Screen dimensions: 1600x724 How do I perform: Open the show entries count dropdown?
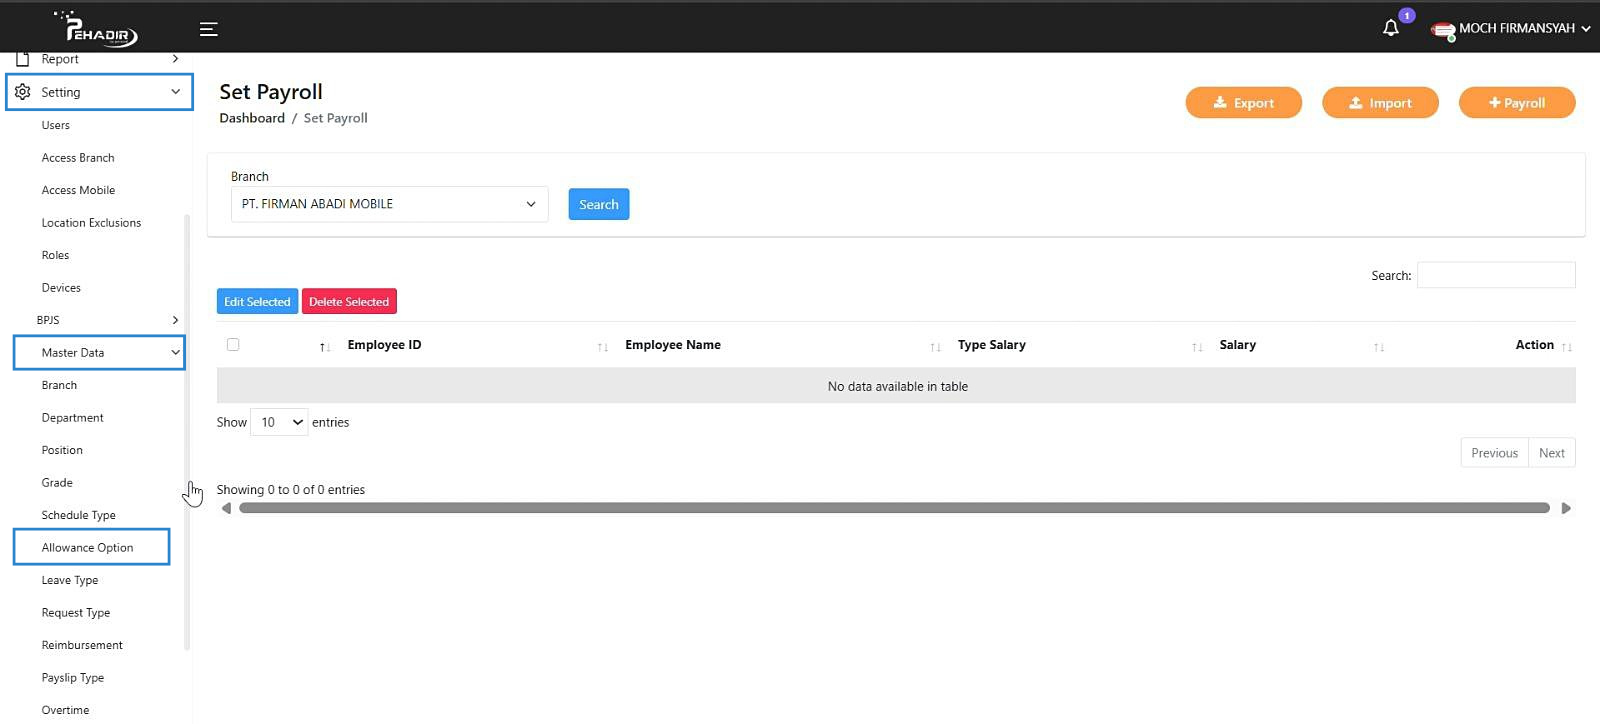(279, 423)
